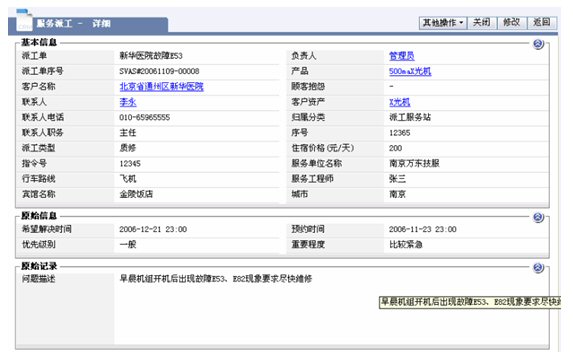Open the X光机 customer asset link
This screenshot has width=573, height=363.
point(399,102)
